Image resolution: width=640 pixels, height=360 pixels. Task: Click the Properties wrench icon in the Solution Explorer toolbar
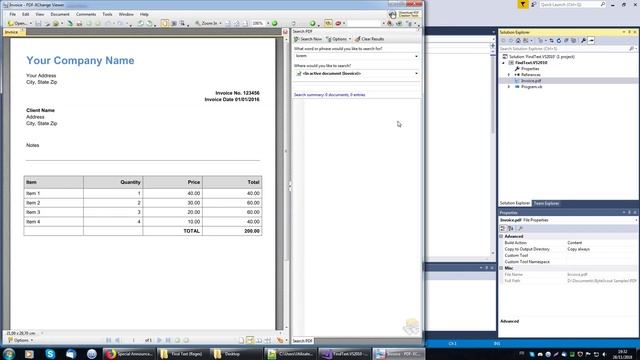583,41
